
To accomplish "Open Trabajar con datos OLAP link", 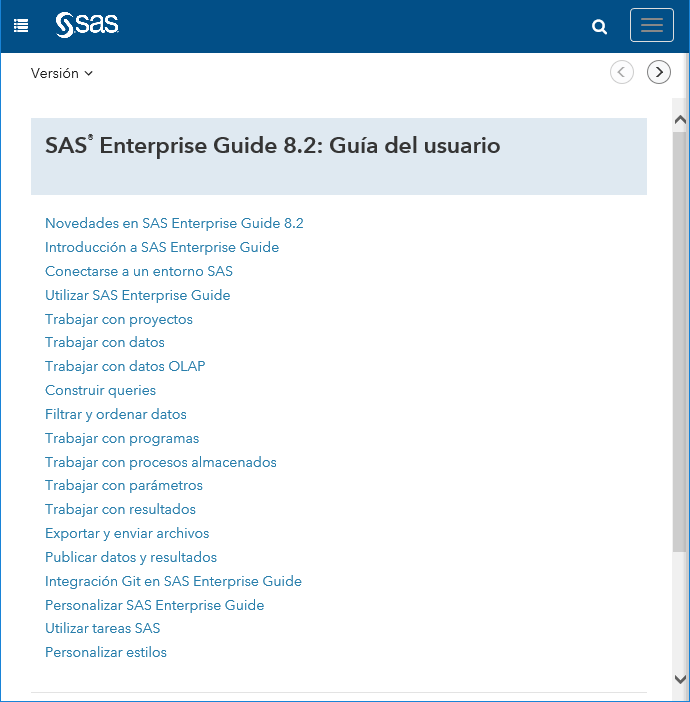I will coord(125,366).
